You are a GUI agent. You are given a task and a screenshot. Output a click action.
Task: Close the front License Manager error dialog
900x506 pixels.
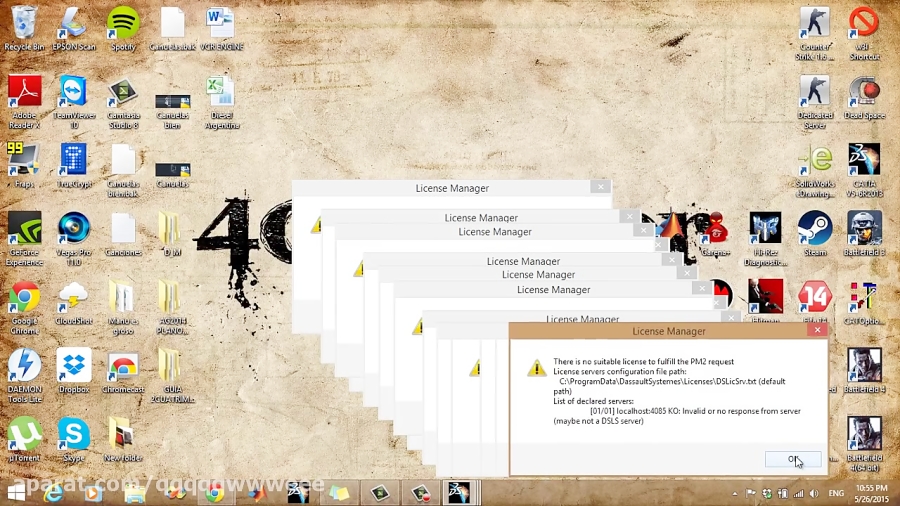[x=817, y=330]
